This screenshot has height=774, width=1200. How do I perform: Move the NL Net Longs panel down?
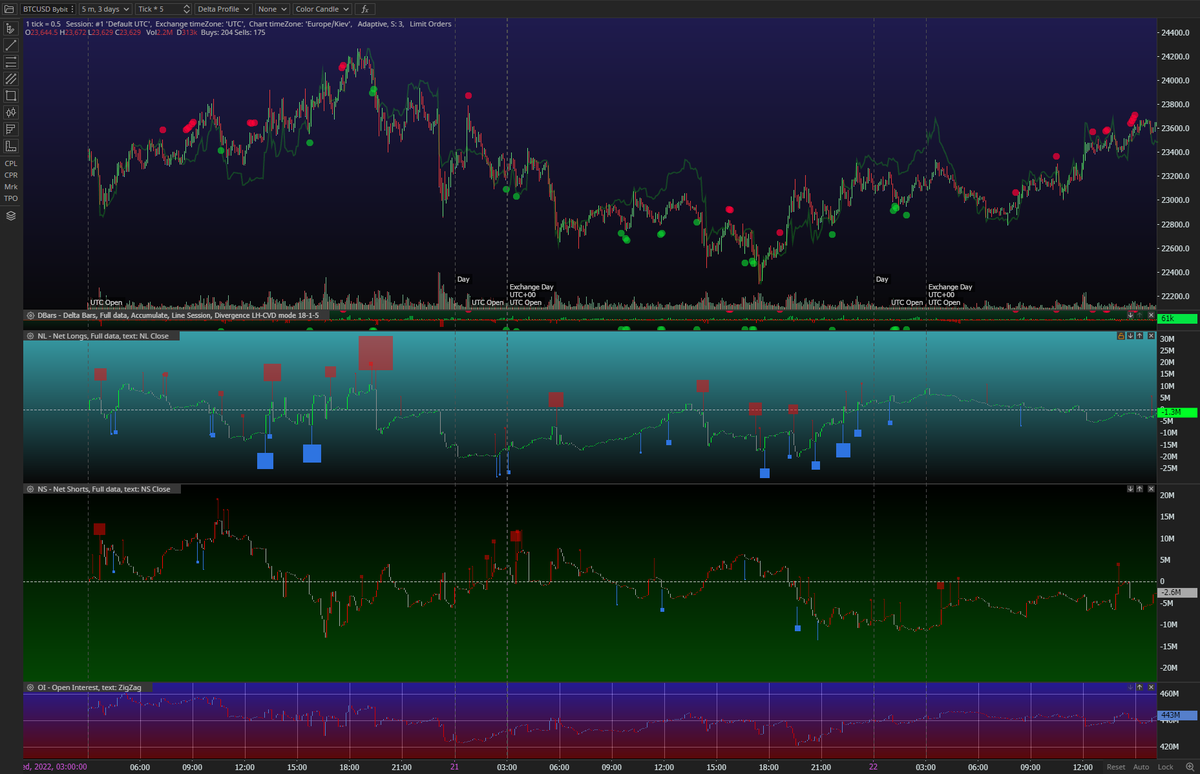[1130, 336]
